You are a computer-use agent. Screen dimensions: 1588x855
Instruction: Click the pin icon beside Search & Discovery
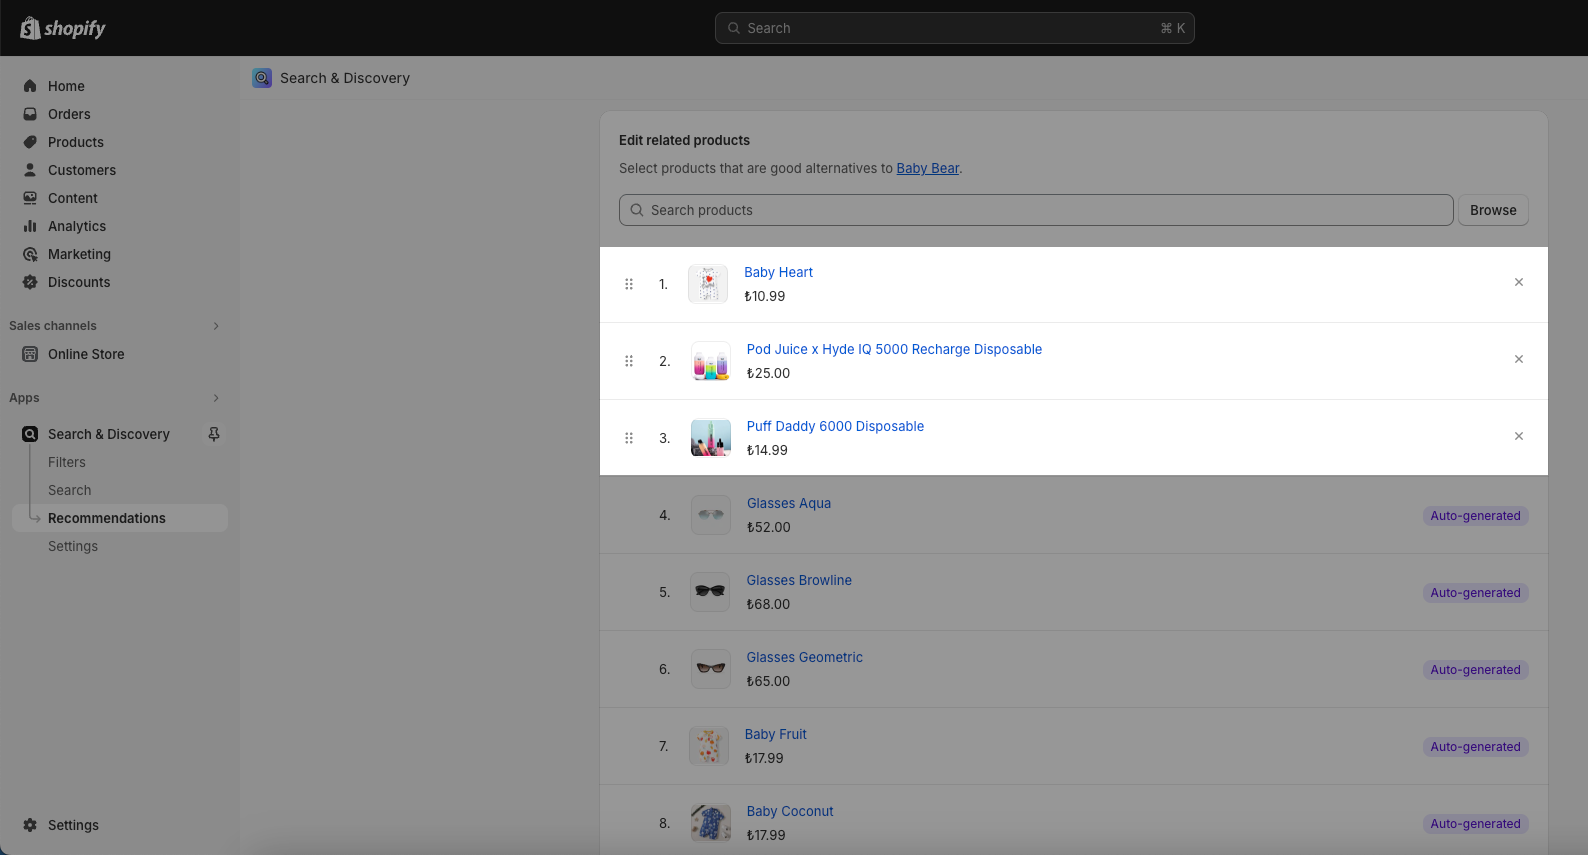click(x=214, y=434)
